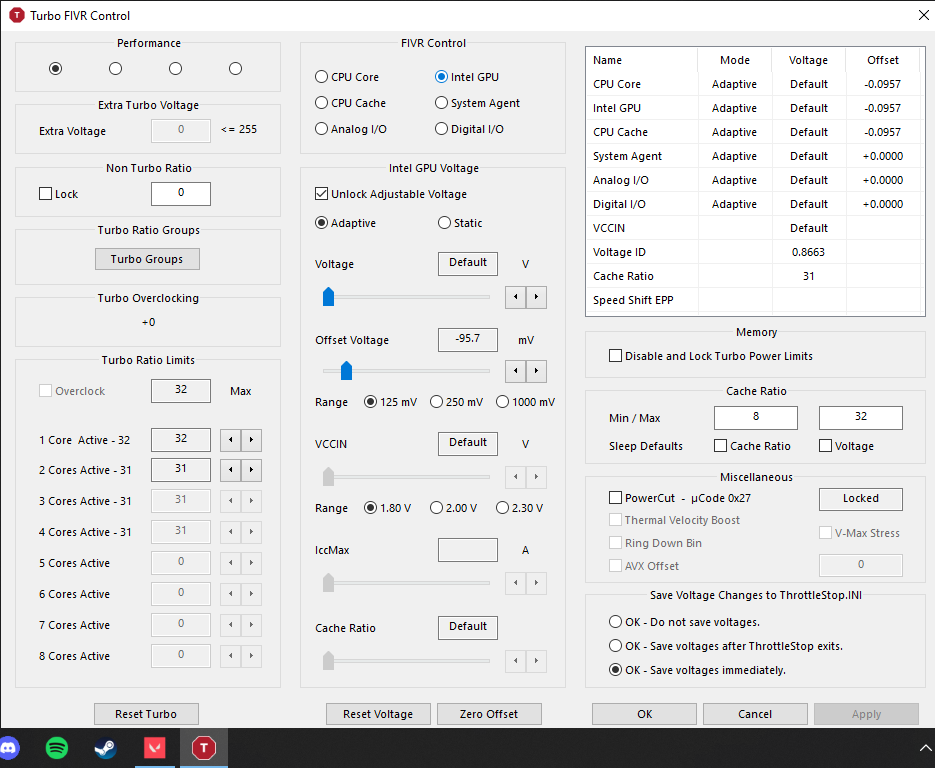The width and height of the screenshot is (935, 768).
Task: Click the Cancel button
Action: tap(755, 714)
